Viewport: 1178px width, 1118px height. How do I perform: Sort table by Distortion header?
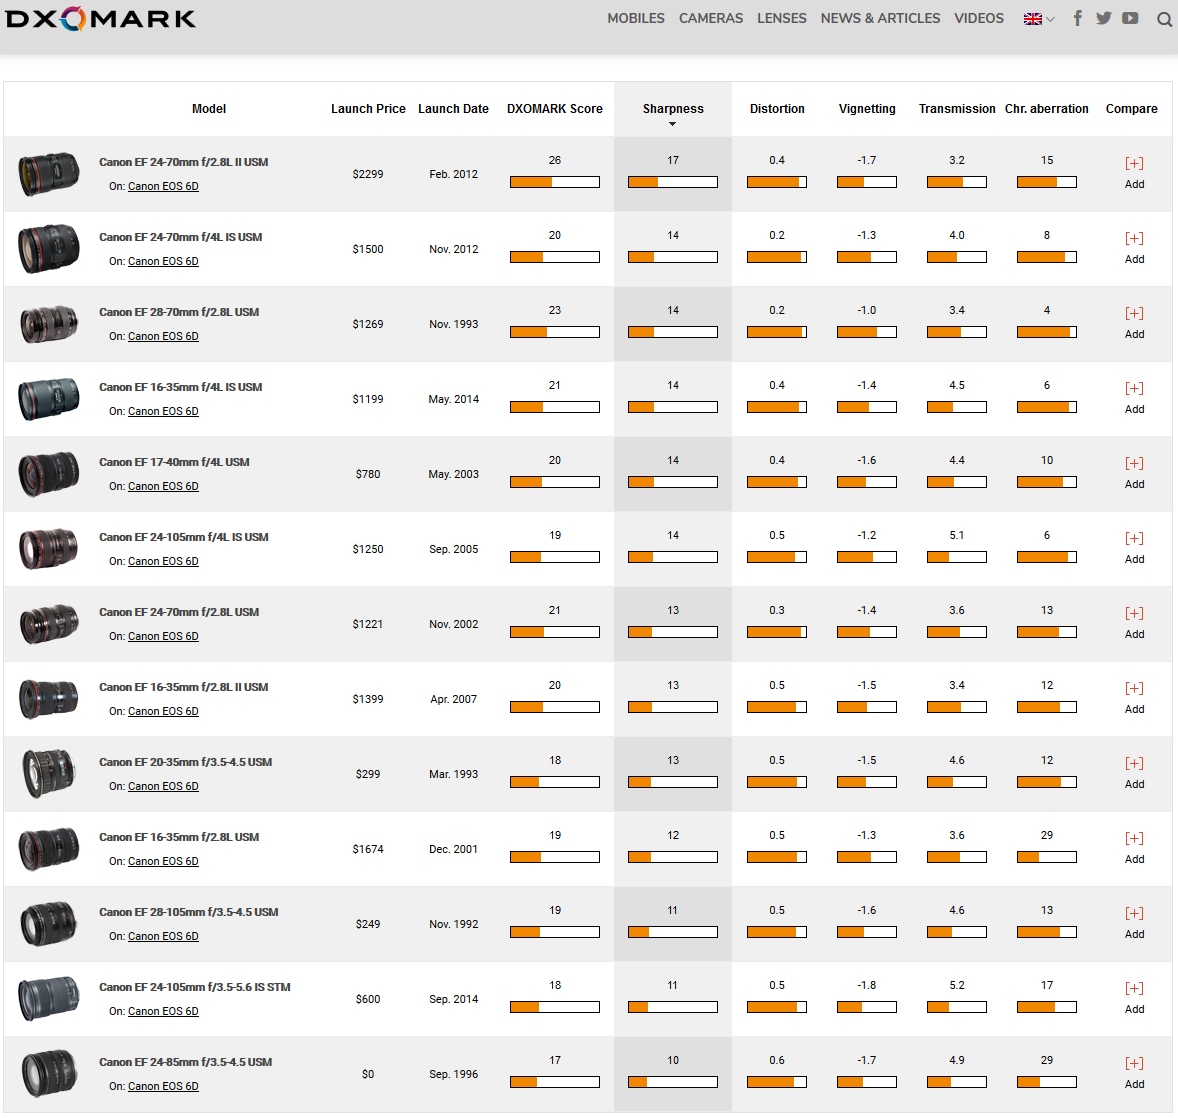(777, 109)
